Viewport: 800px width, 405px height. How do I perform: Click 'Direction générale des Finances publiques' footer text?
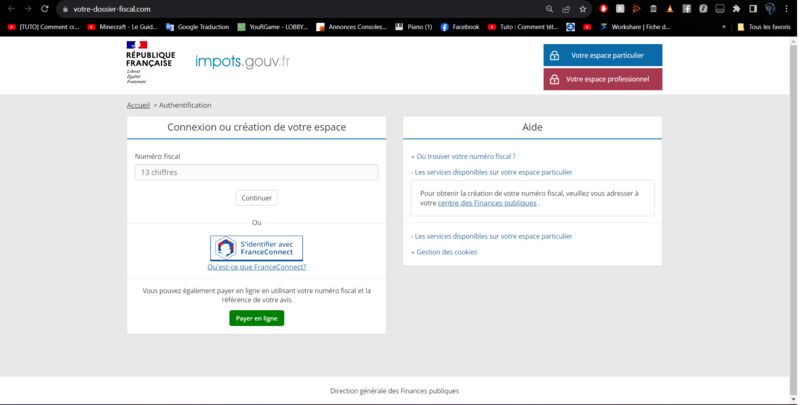pyautogui.click(x=394, y=391)
